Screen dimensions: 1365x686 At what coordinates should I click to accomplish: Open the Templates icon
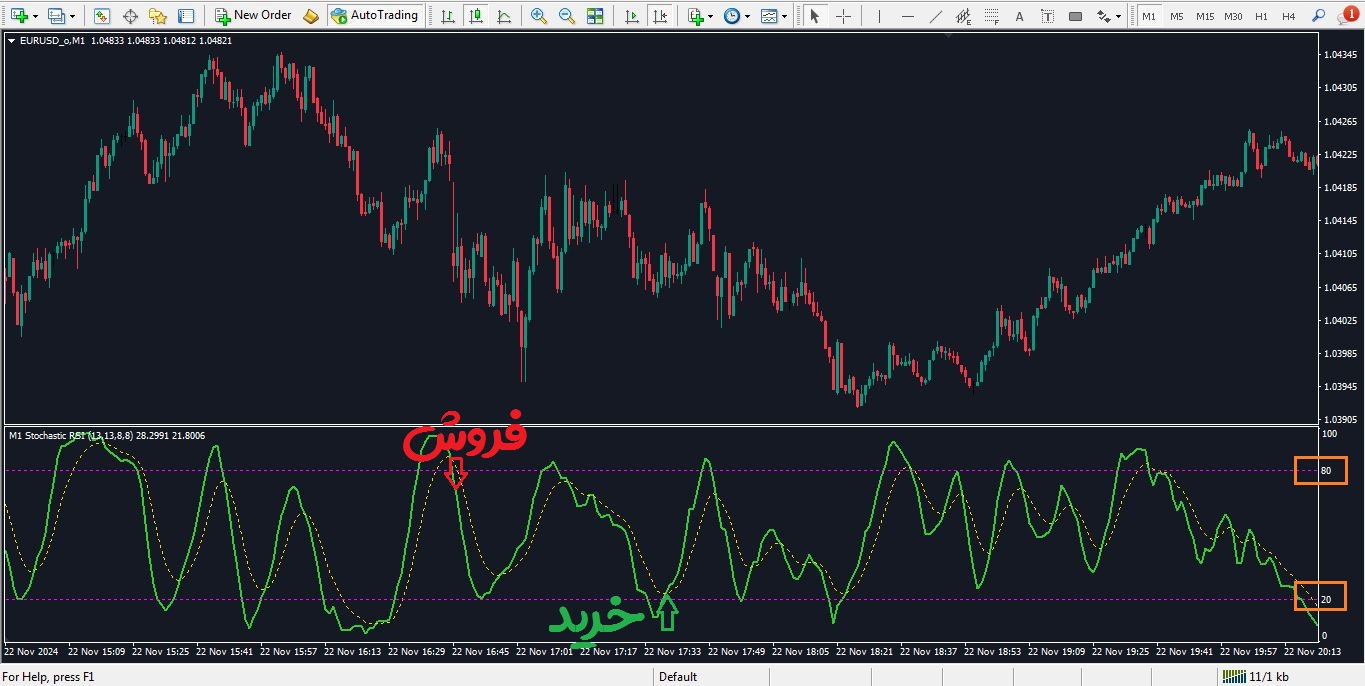[x=769, y=16]
